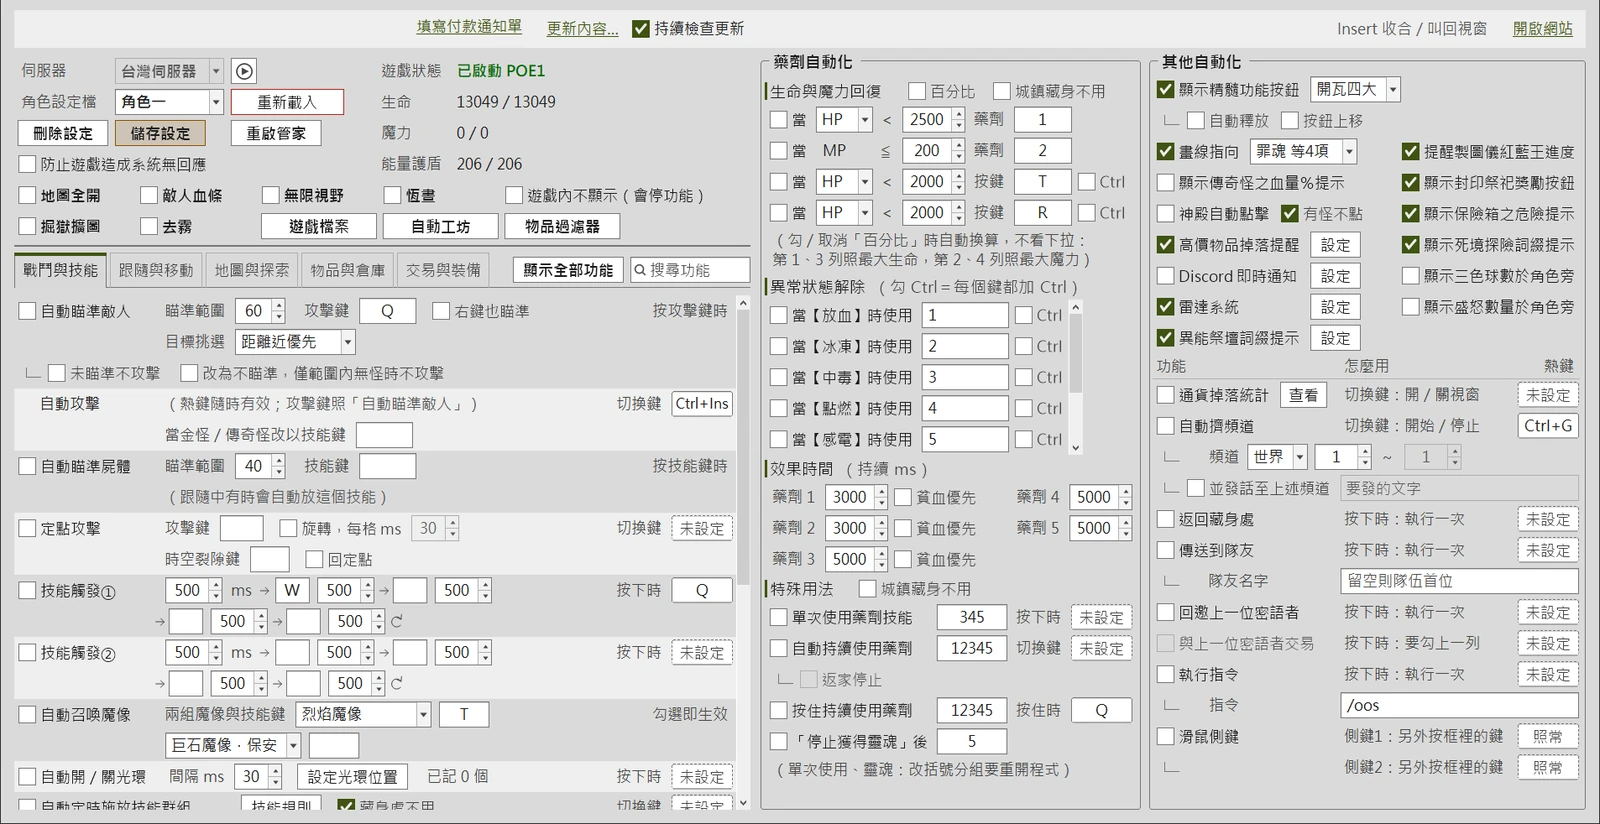Open the 物品過濾器 button
This screenshot has width=1600, height=824.
[562, 226]
